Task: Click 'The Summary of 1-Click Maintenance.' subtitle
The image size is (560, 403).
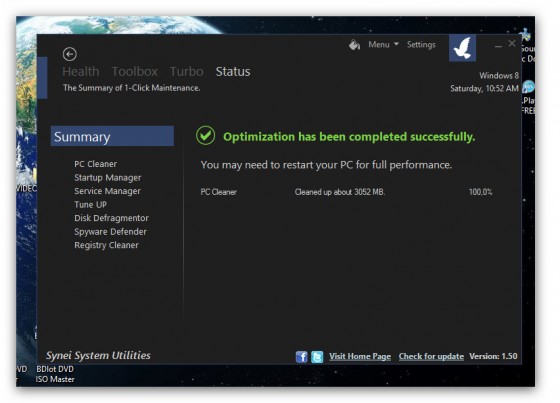Action: (x=131, y=88)
